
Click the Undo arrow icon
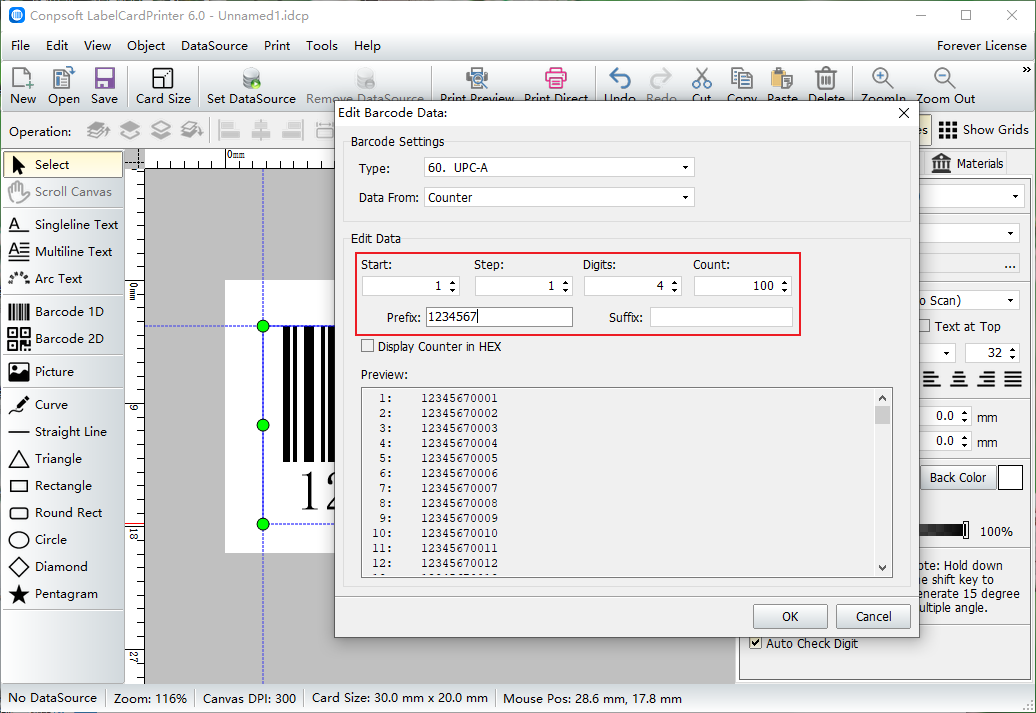[620, 78]
